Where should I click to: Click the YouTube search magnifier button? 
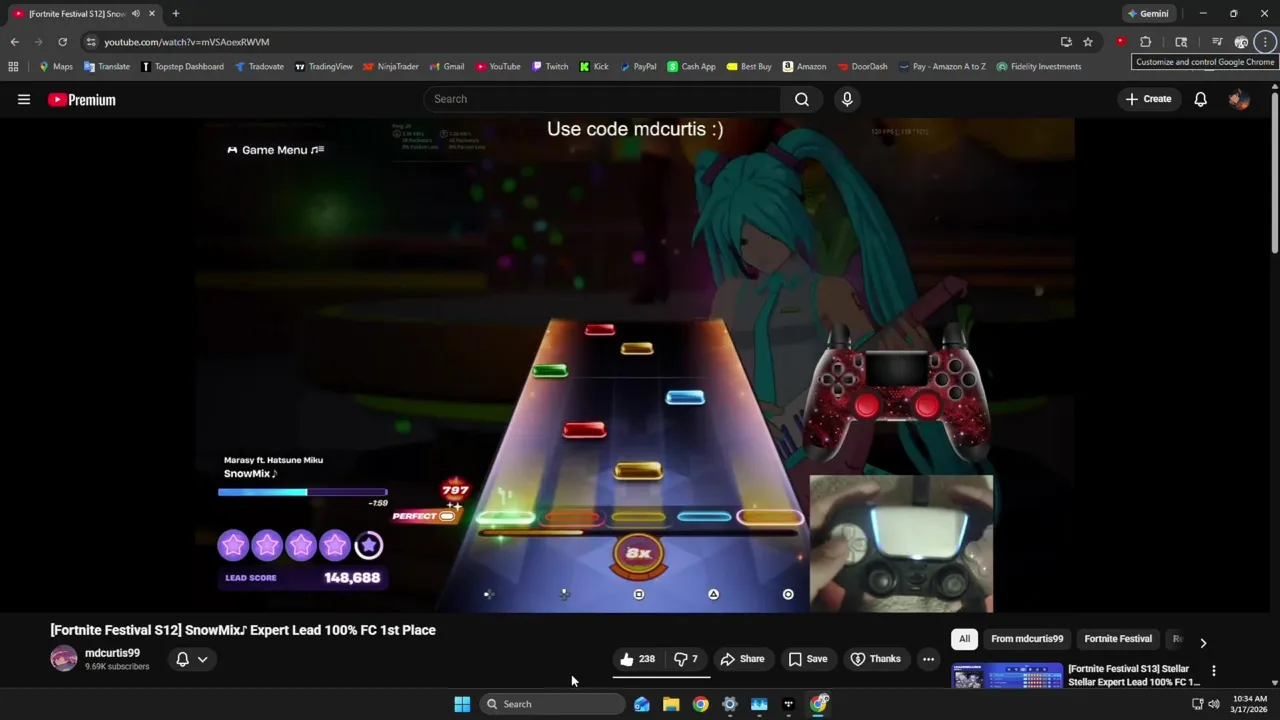(802, 99)
